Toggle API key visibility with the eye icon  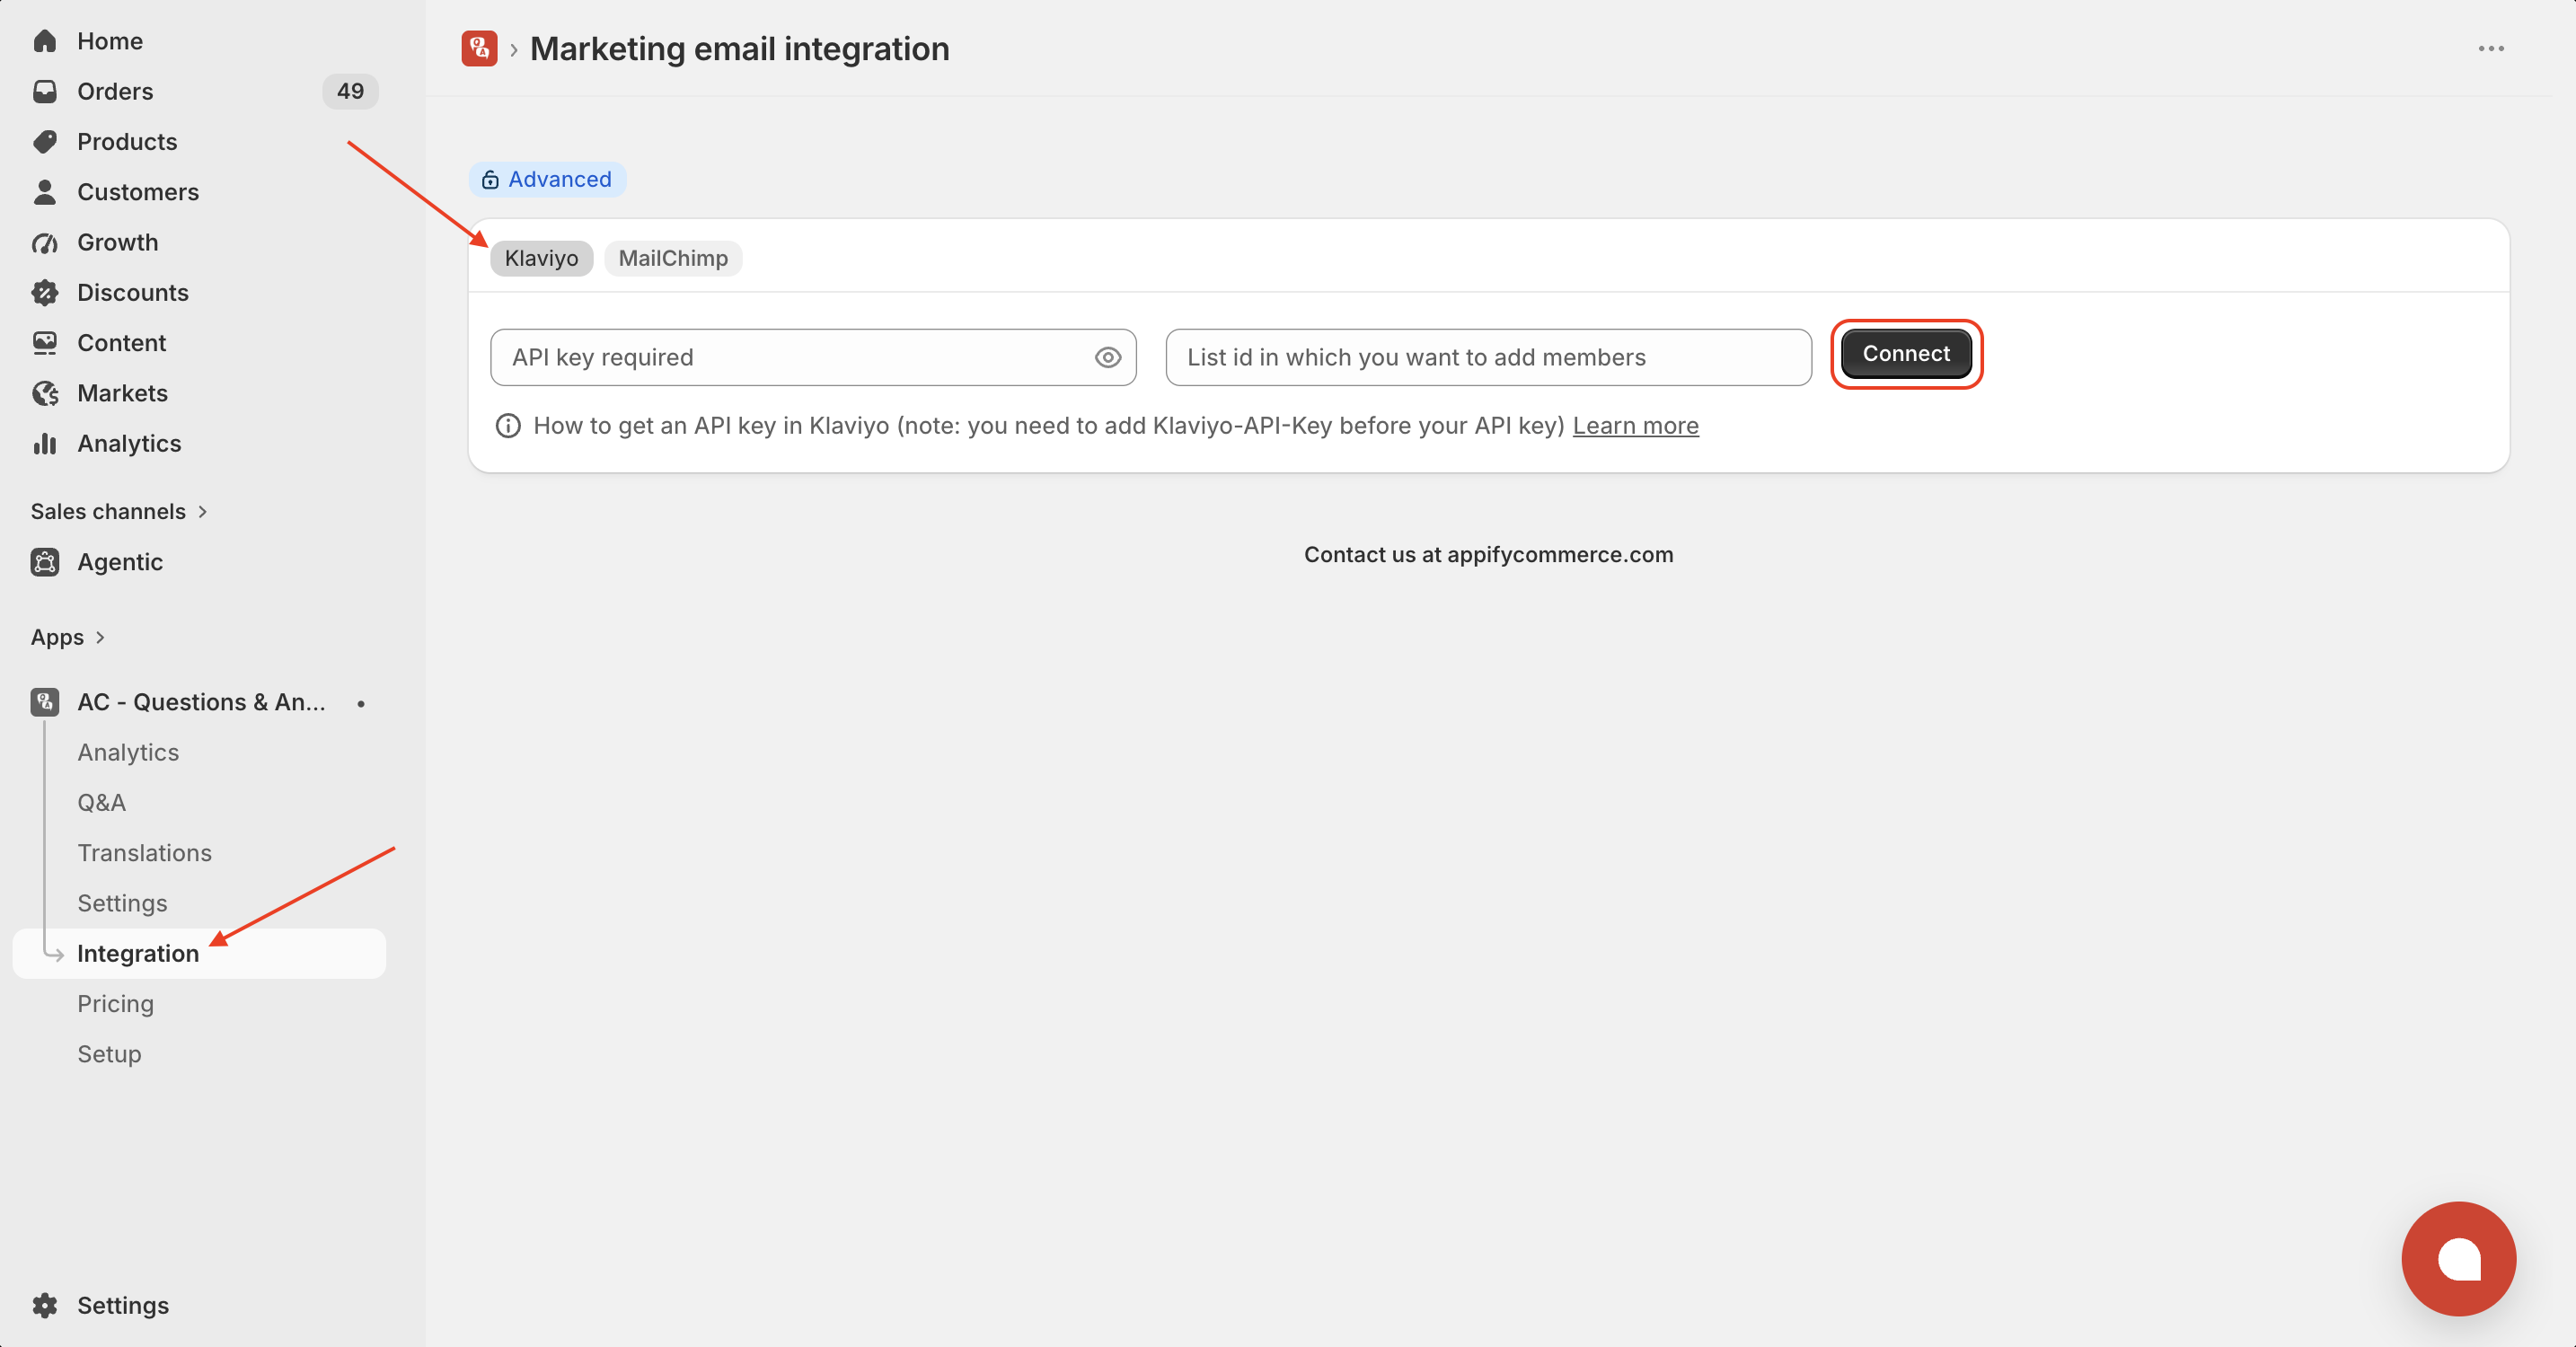click(x=1107, y=357)
